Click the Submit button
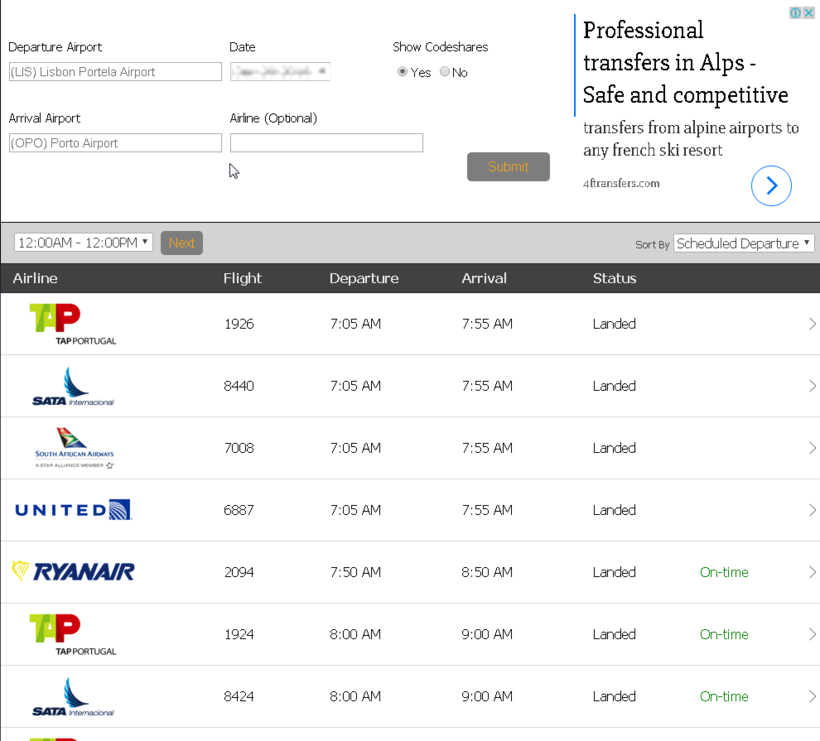The height and width of the screenshot is (741, 820). pos(508,167)
